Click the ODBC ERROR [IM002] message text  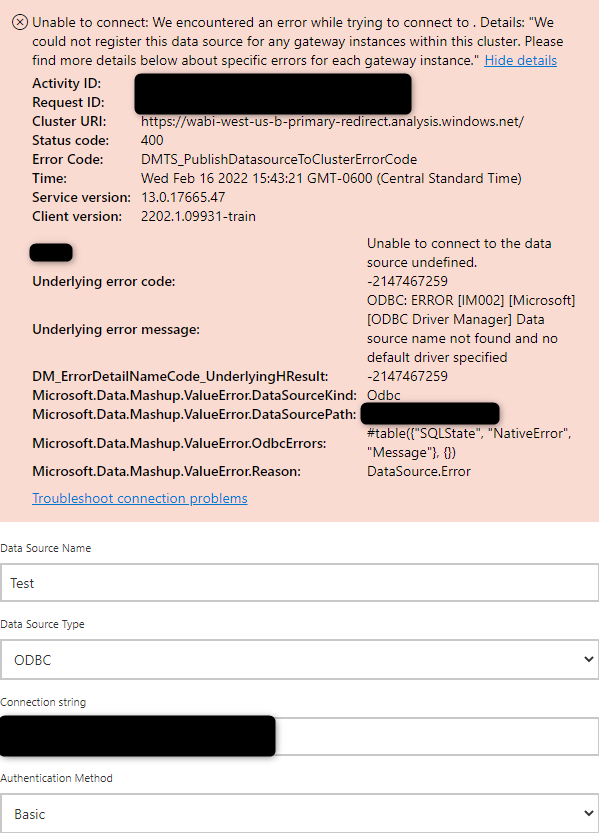tap(471, 329)
